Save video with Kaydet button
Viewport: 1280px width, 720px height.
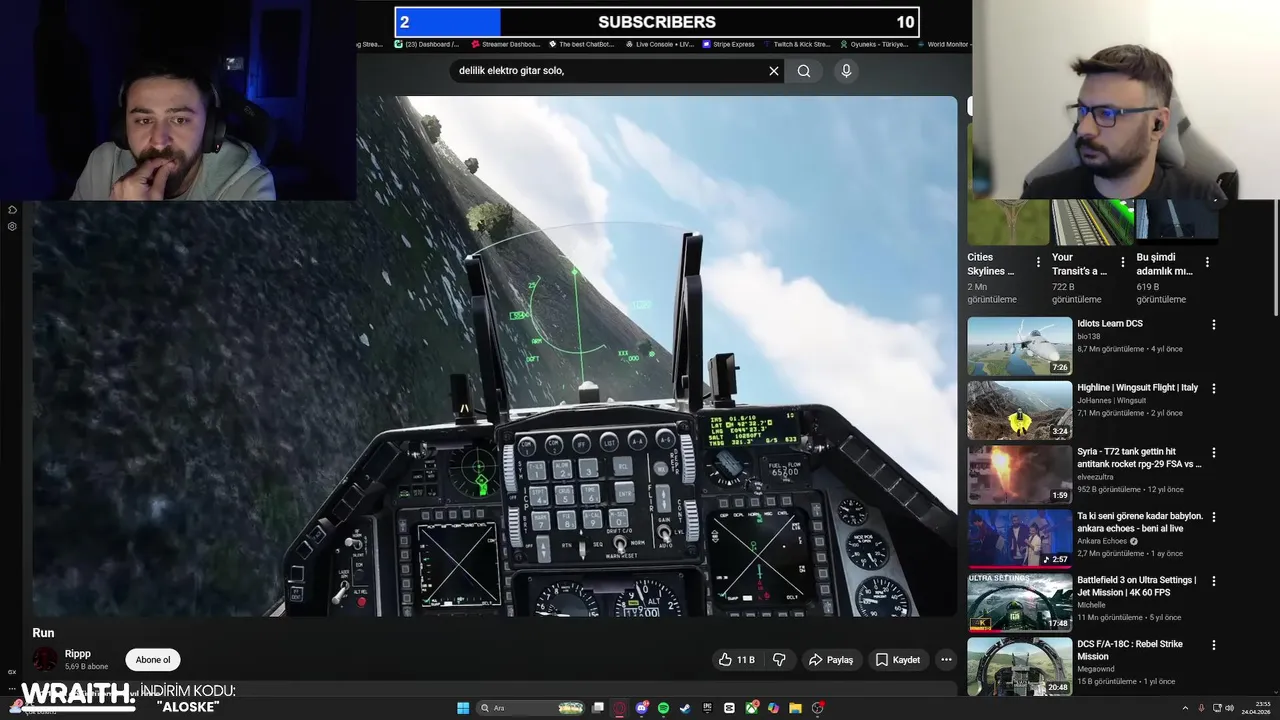tap(897, 660)
